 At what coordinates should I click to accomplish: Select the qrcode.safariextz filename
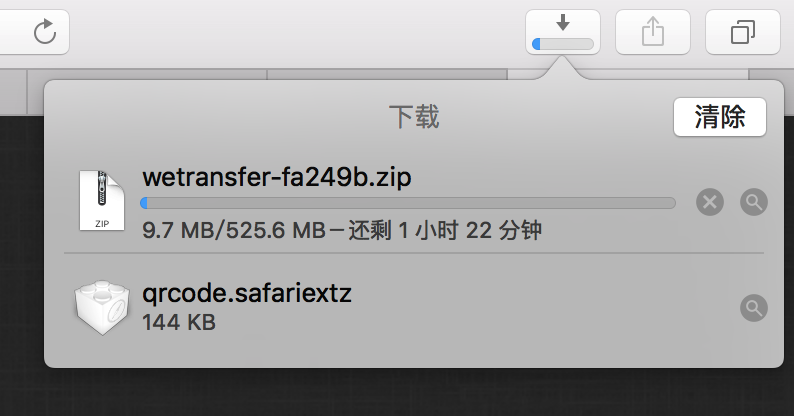tap(247, 293)
